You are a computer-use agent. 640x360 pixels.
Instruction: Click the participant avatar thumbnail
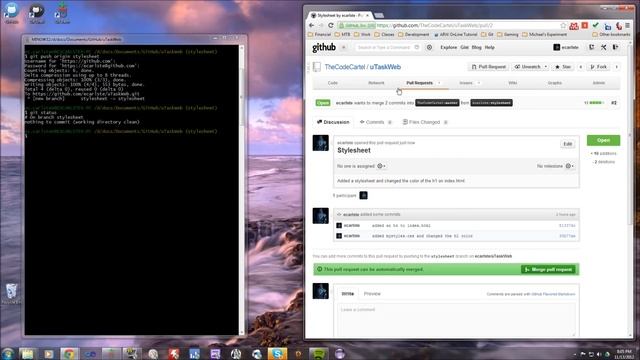[x=363, y=196]
